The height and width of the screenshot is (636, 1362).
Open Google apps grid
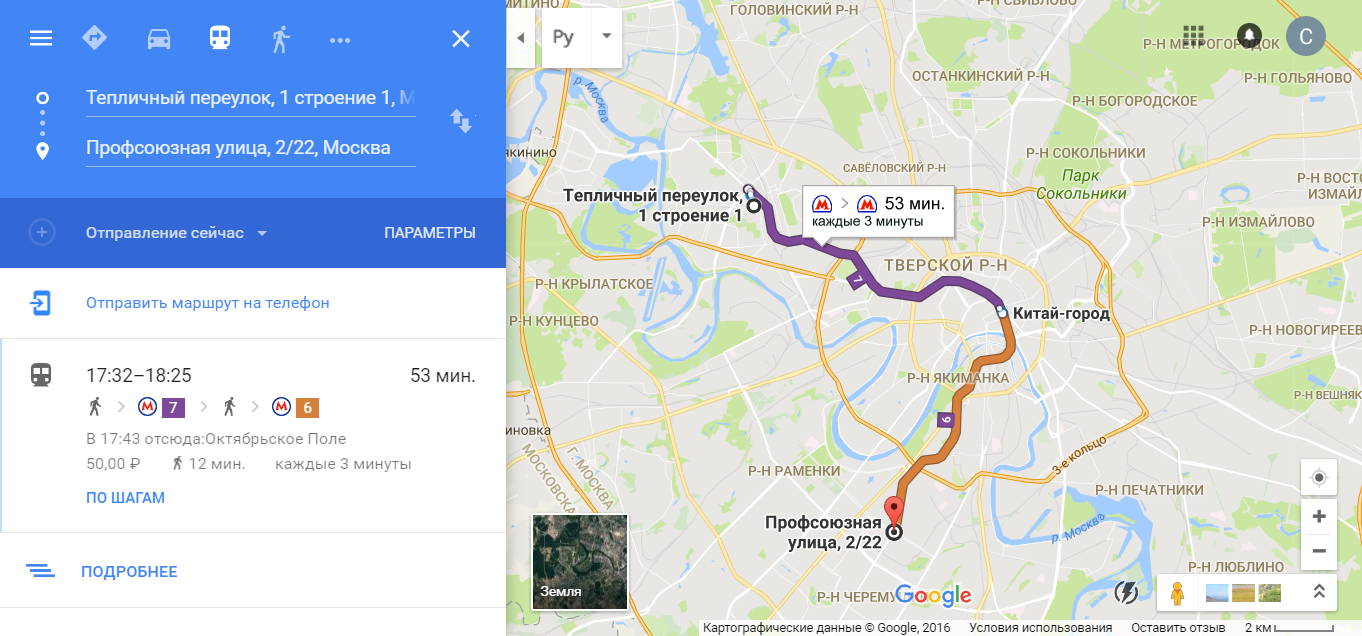click(1192, 36)
